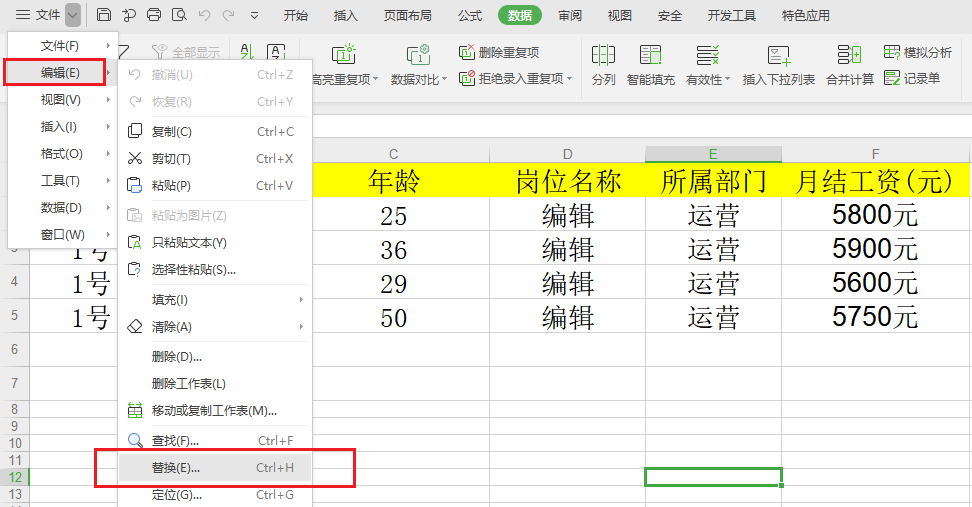Click the magnifier icon beside 查找(F)...
The image size is (972, 507).
click(135, 441)
